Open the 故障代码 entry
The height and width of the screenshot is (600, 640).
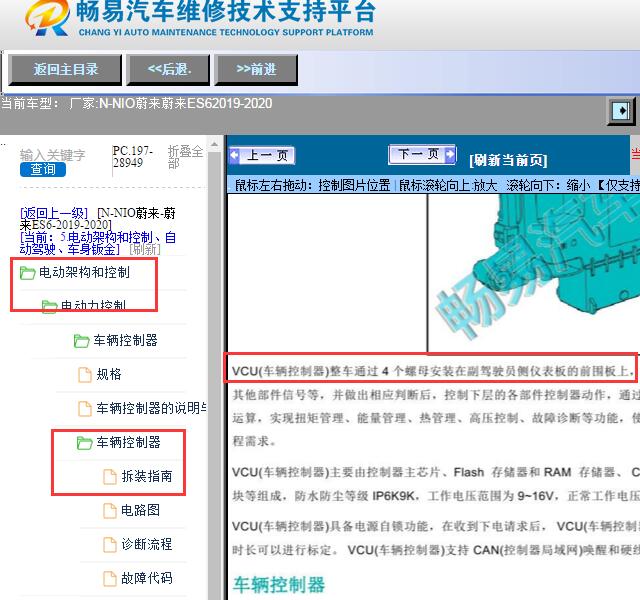point(147,578)
